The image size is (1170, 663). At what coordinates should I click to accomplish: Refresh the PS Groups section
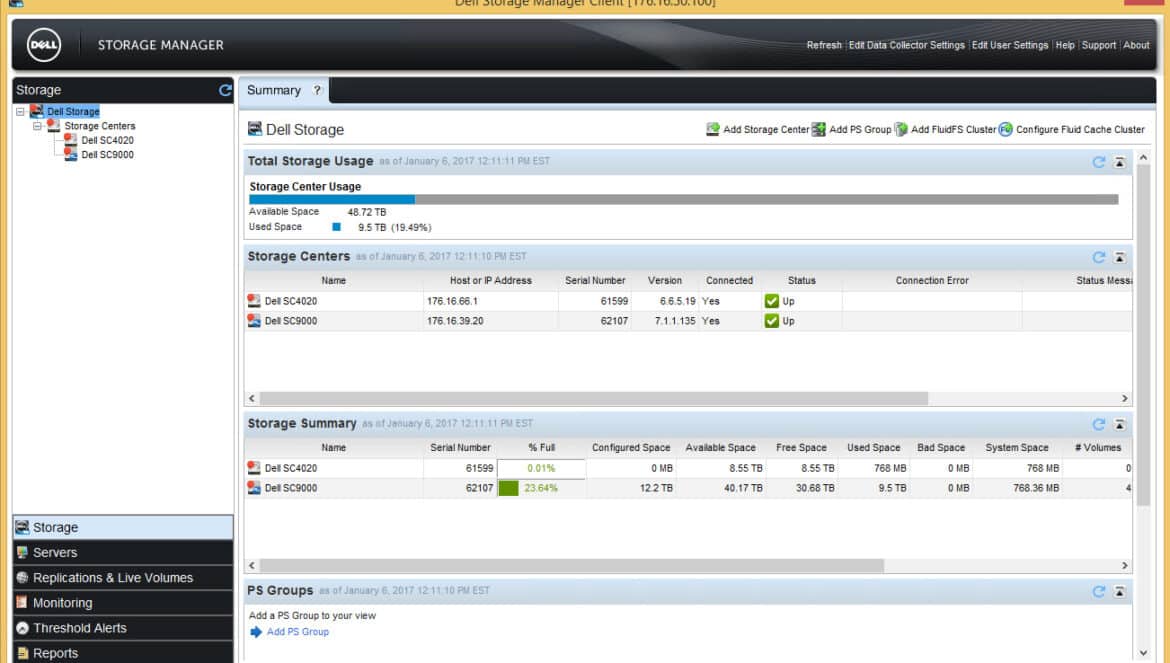1098,591
